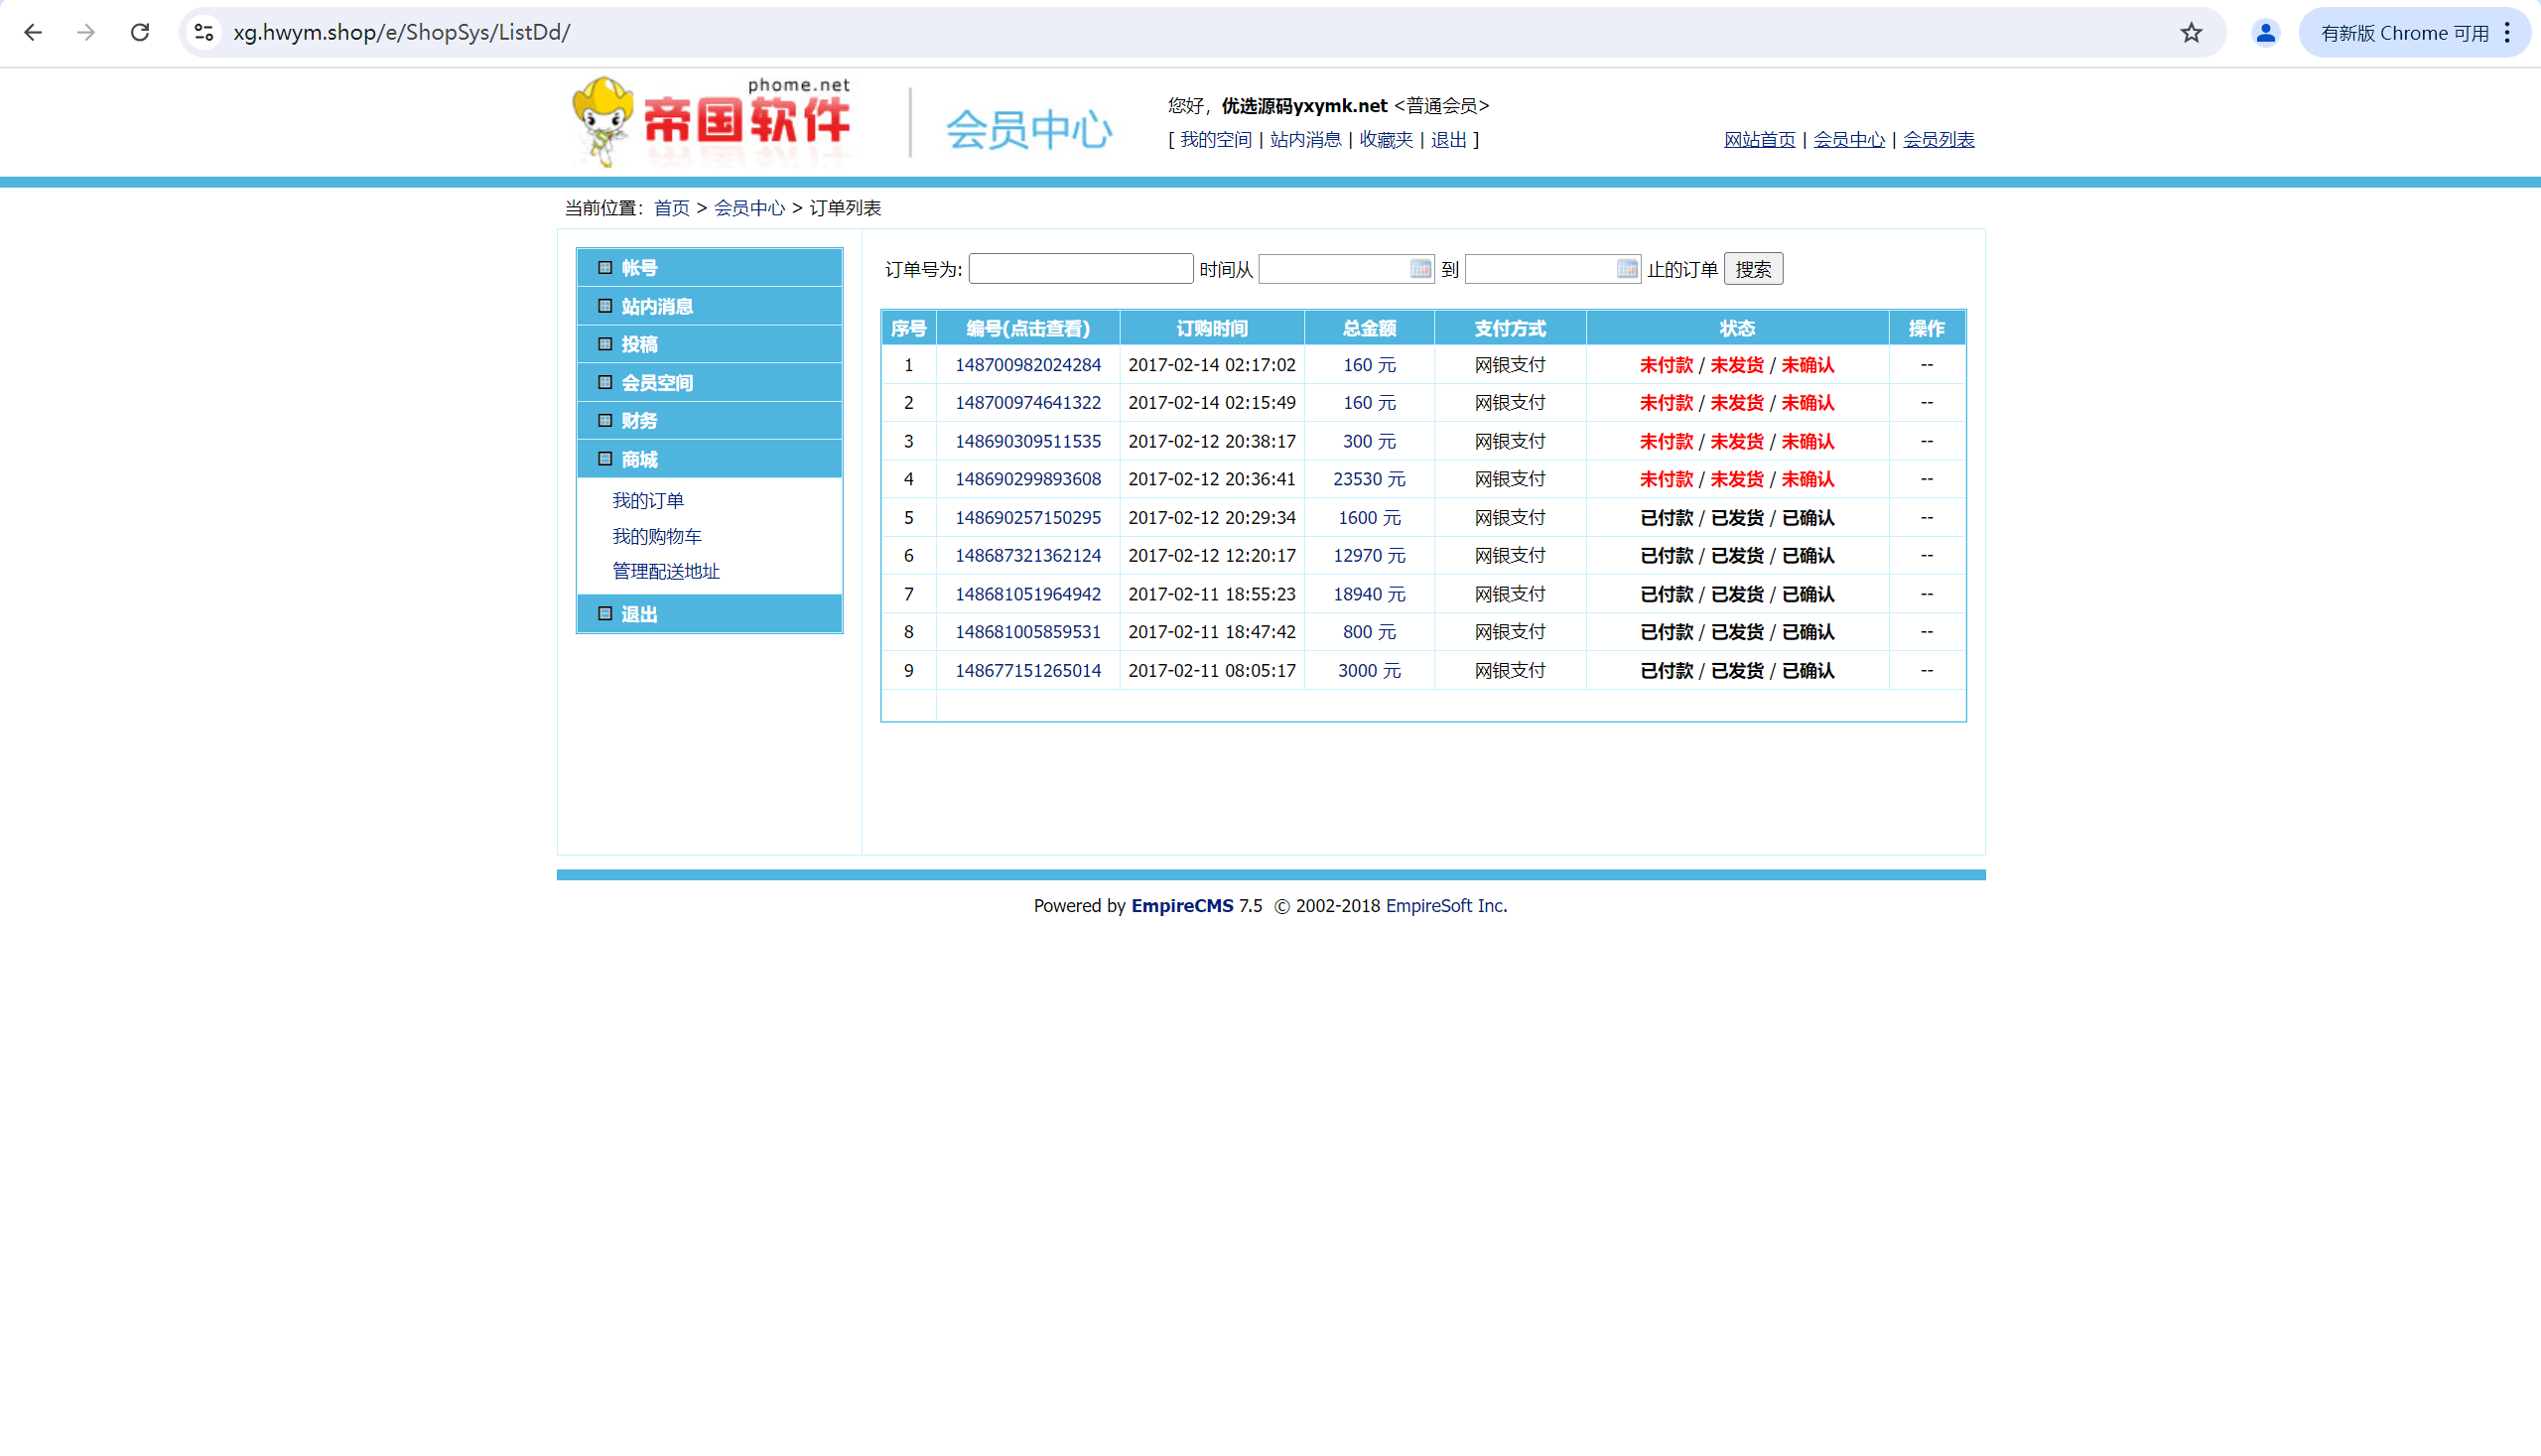The width and height of the screenshot is (2541, 1456).
Task: Open 站内消息 header link
Action: tap(1305, 139)
